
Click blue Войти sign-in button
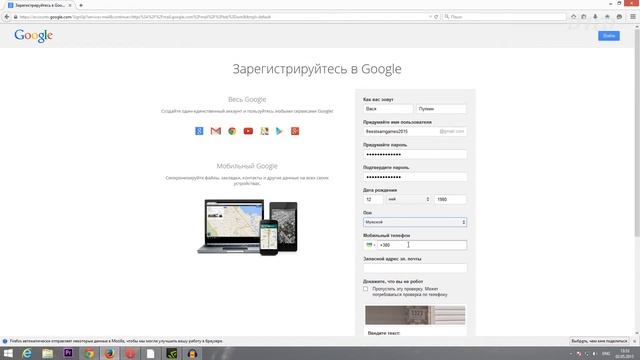coord(609,36)
